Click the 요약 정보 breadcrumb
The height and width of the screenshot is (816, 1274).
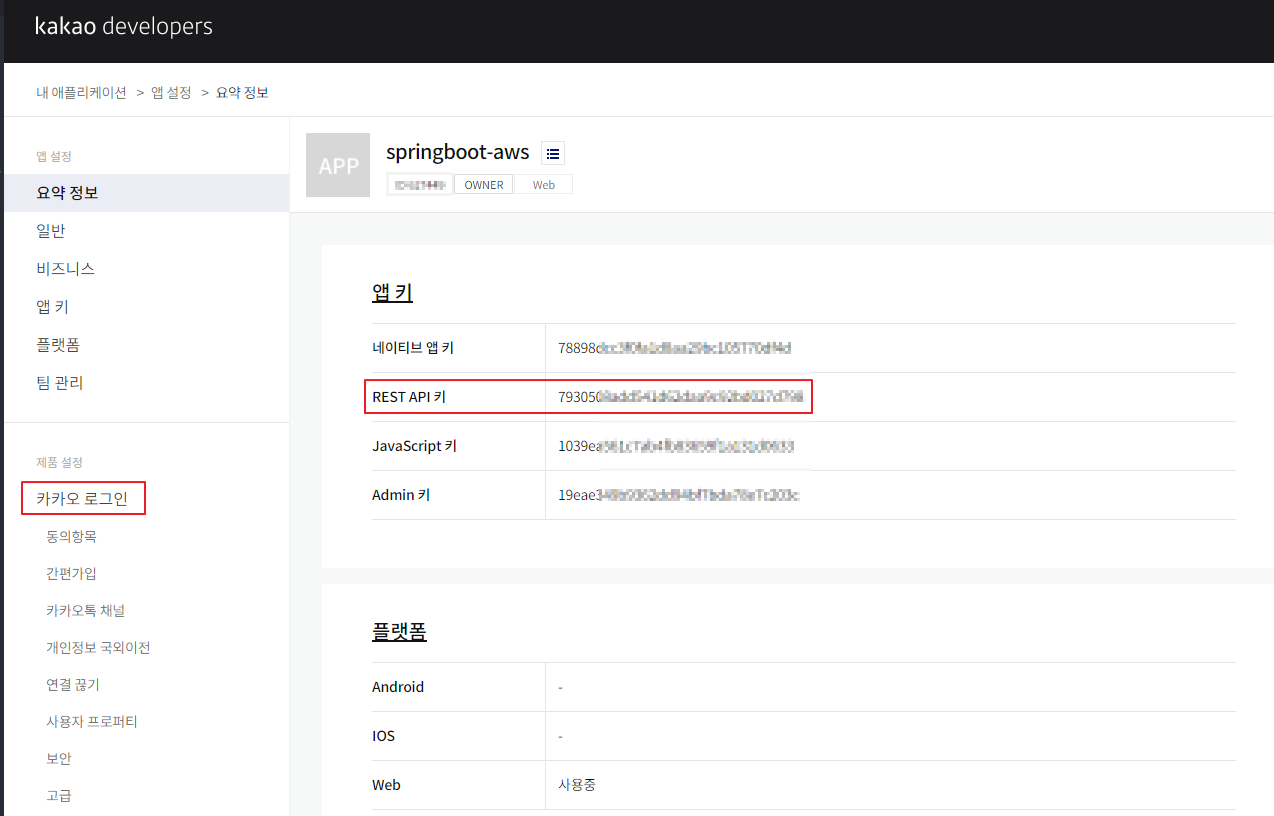[x=242, y=93]
